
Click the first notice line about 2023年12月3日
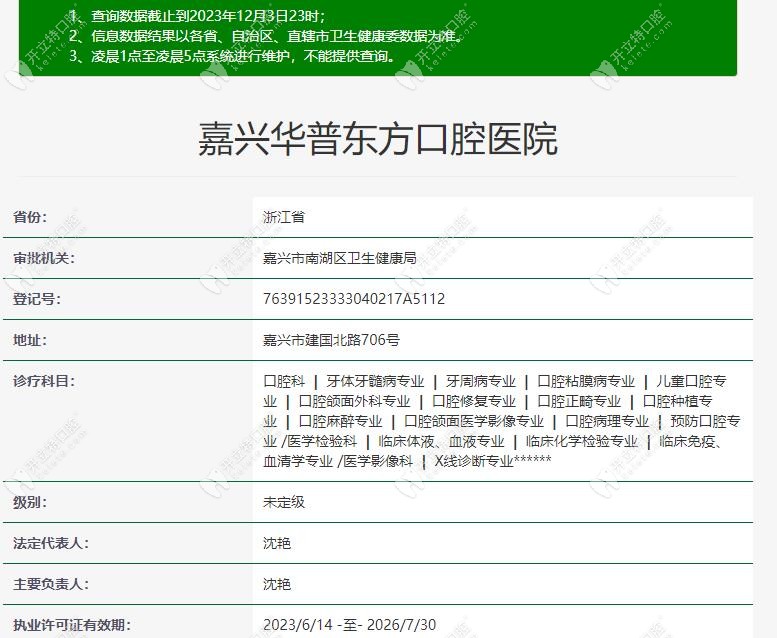pyautogui.click(x=197, y=16)
